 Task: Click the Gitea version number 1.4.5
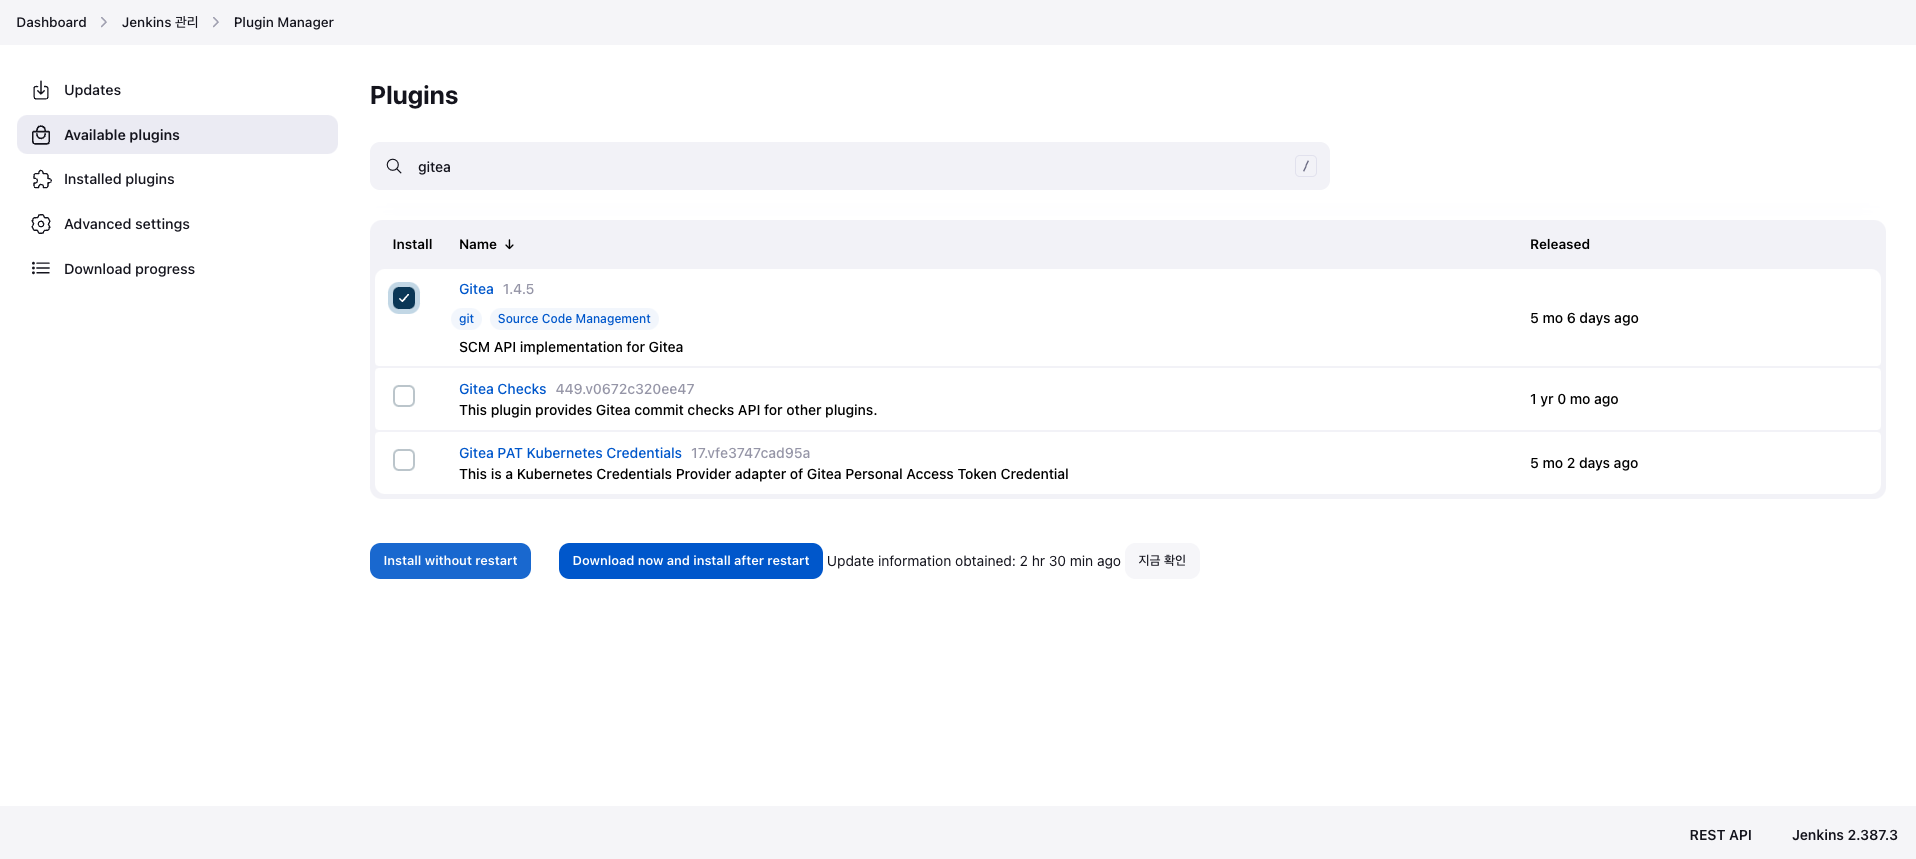coord(518,289)
